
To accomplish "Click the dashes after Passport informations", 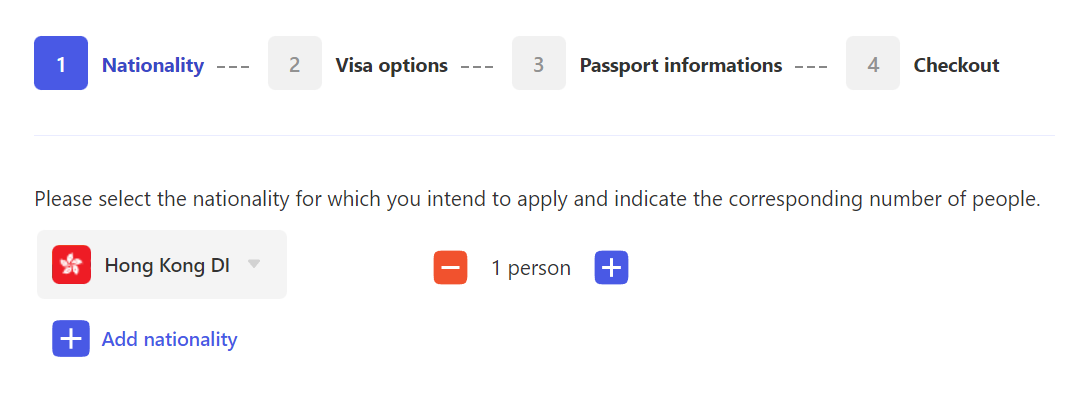I will click(x=811, y=67).
